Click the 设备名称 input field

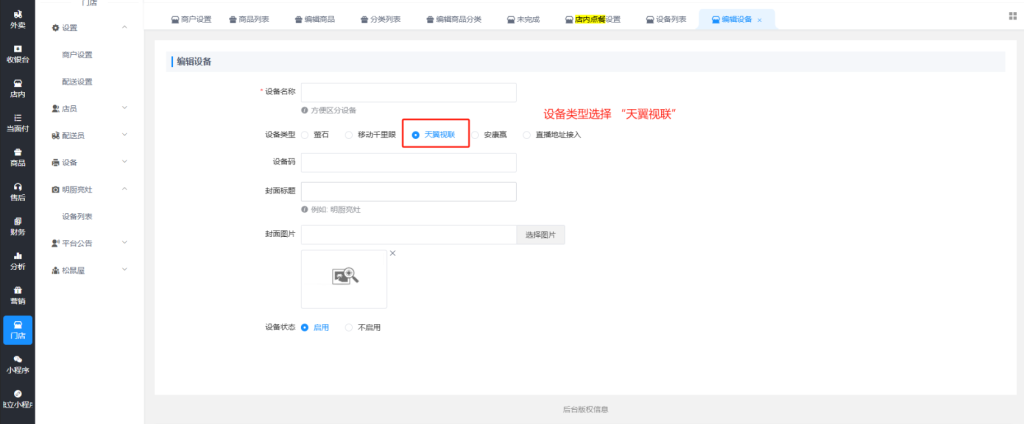tap(409, 93)
